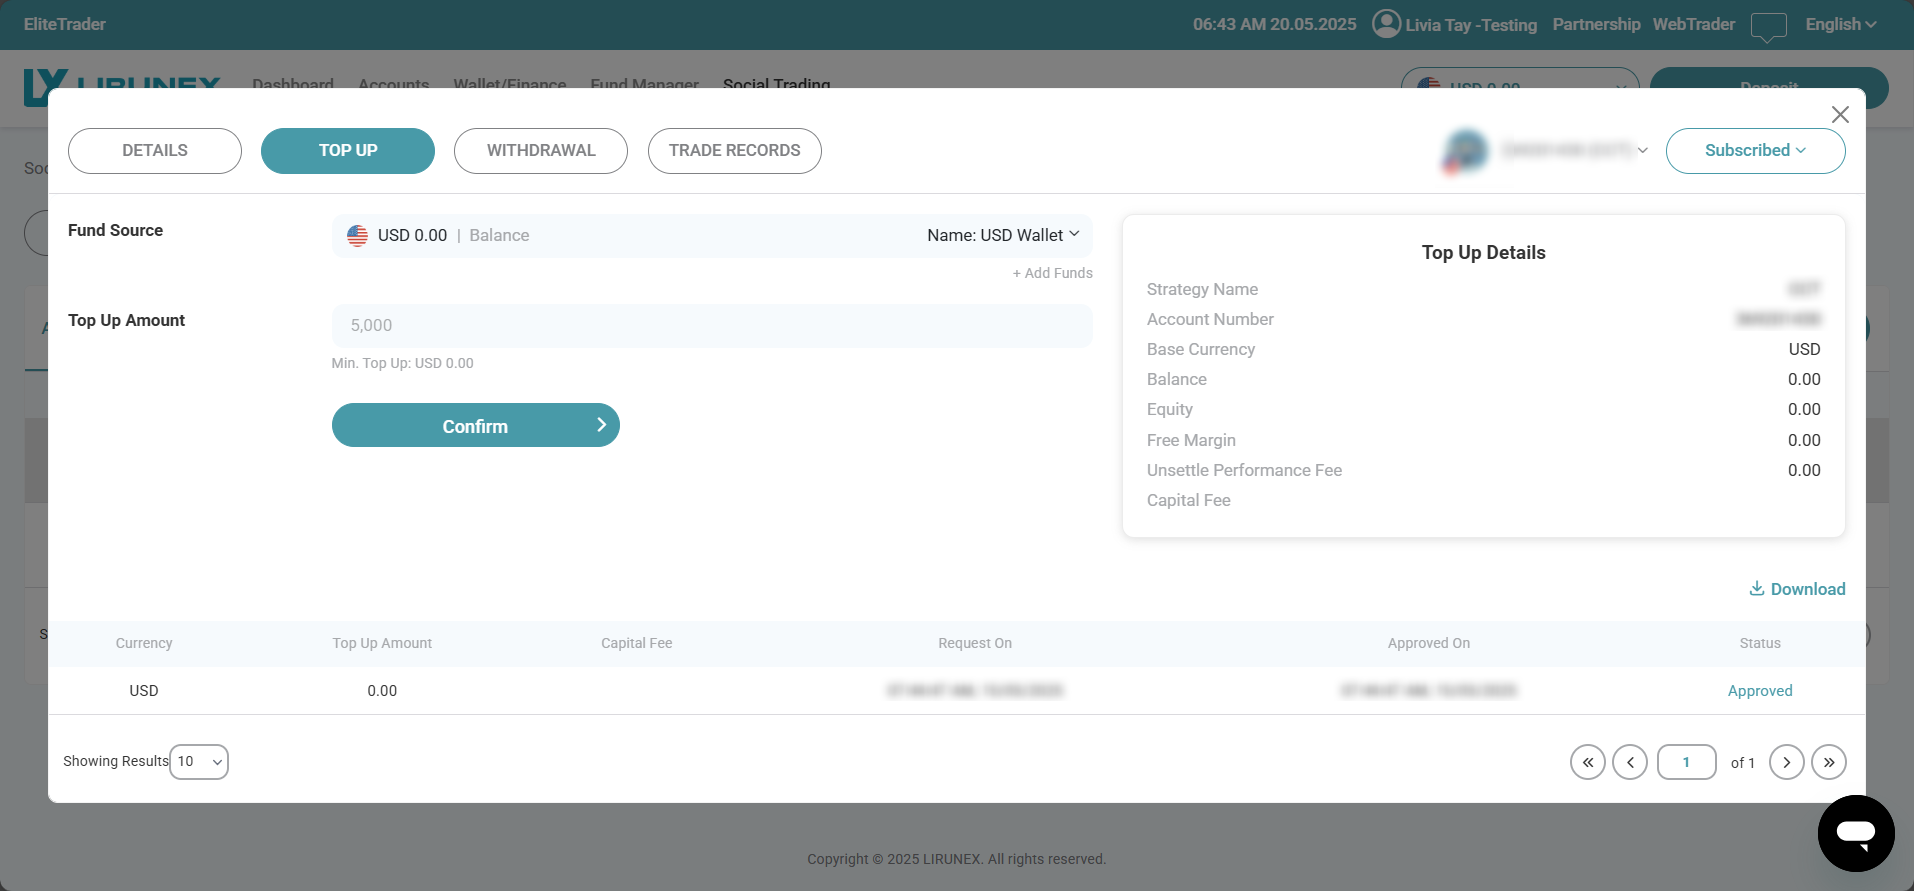Click the live chat bubble icon
The height and width of the screenshot is (891, 1914).
click(1855, 833)
